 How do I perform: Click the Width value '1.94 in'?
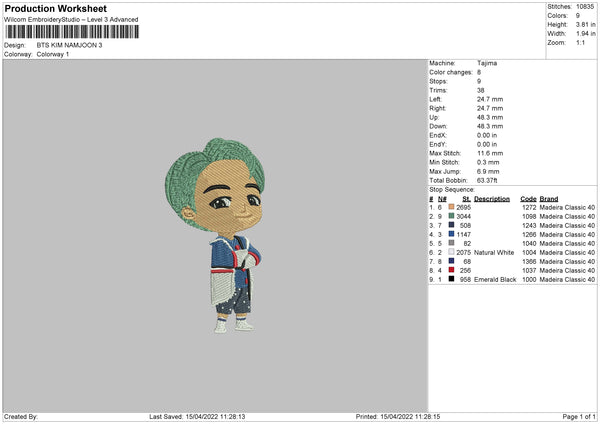[585, 34]
